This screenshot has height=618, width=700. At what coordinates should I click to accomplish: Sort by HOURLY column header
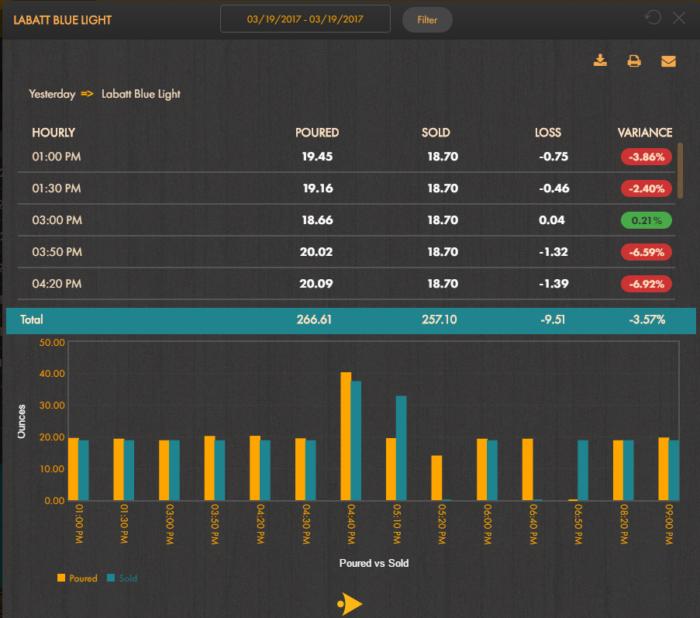(x=53, y=133)
